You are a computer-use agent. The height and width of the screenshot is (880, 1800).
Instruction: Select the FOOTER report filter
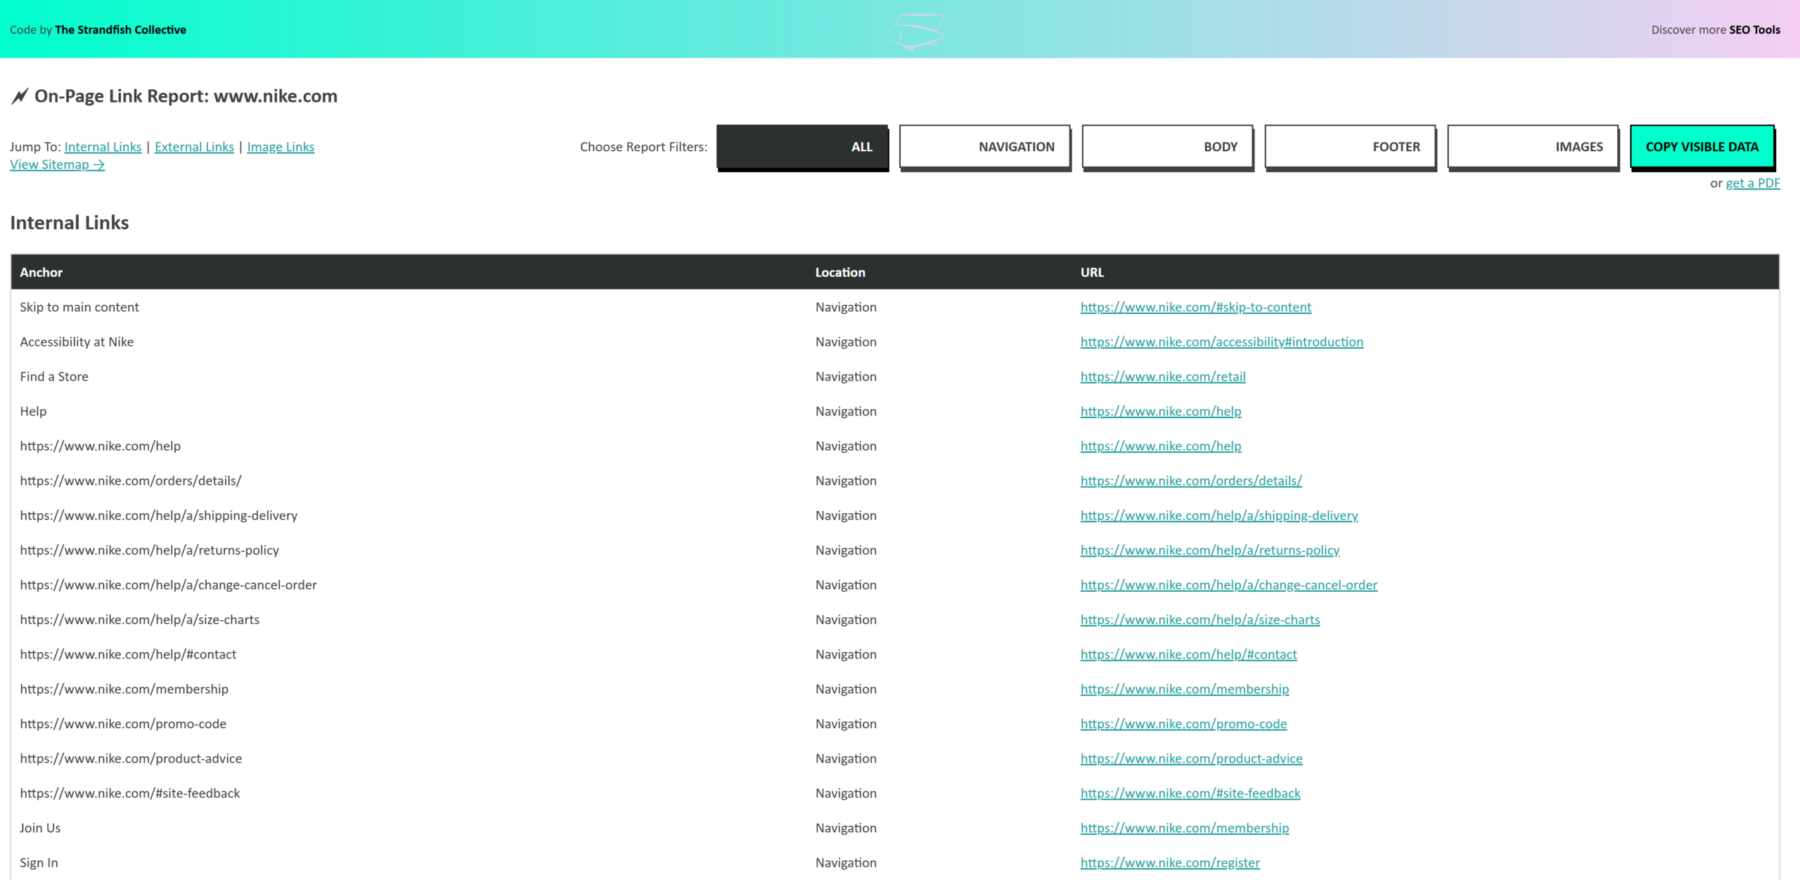pos(1350,147)
